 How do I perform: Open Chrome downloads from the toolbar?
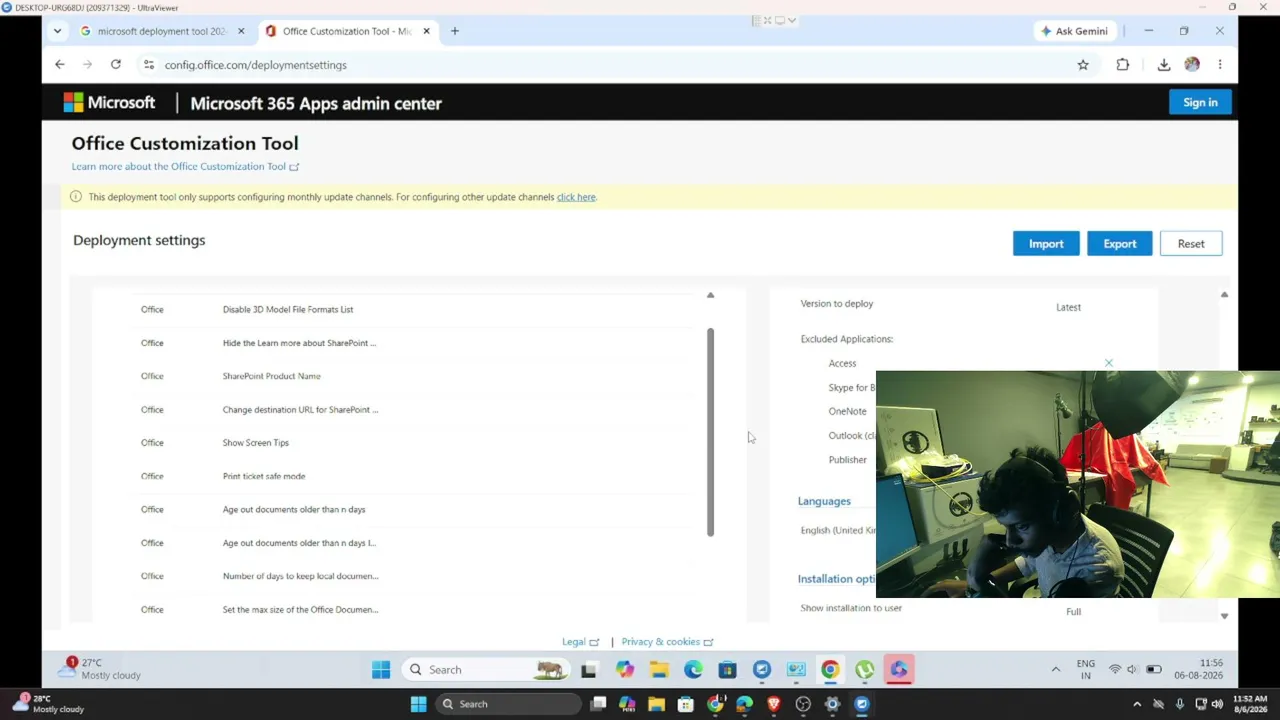(1164, 65)
